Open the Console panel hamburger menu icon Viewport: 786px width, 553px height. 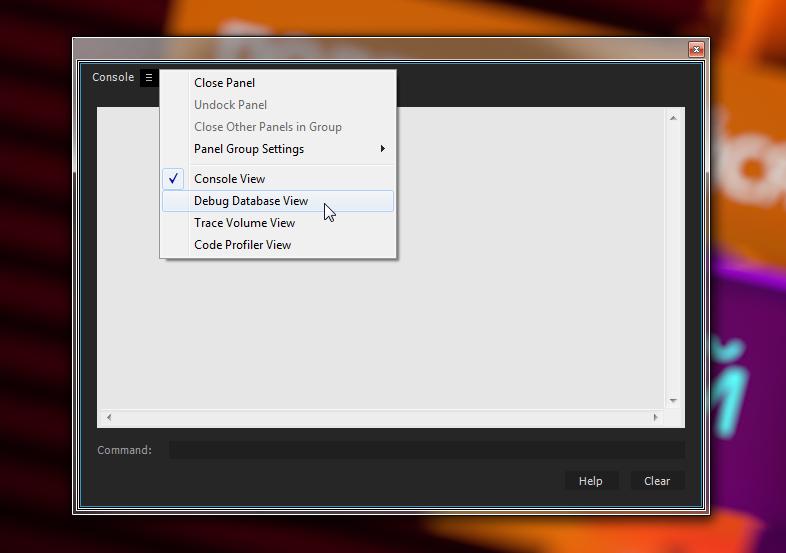[149, 77]
